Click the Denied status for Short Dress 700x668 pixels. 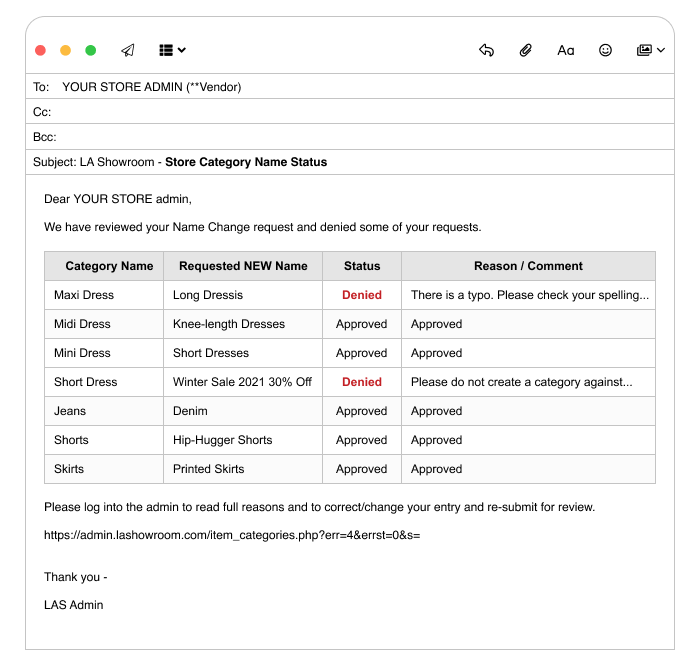tap(361, 382)
